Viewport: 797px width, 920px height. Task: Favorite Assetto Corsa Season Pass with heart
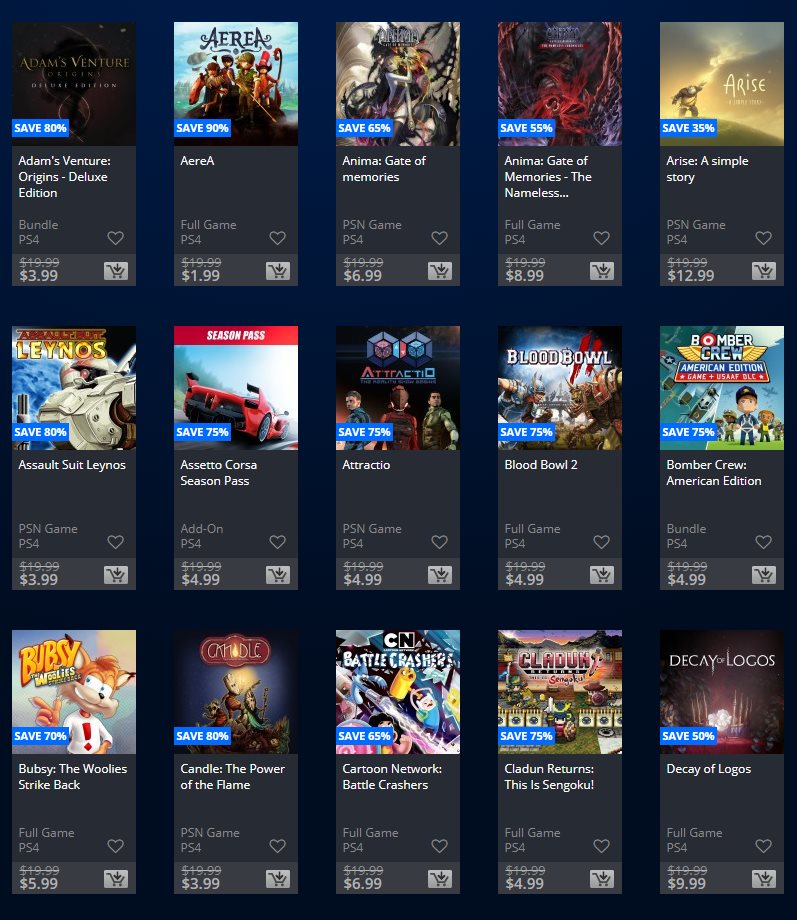278,542
